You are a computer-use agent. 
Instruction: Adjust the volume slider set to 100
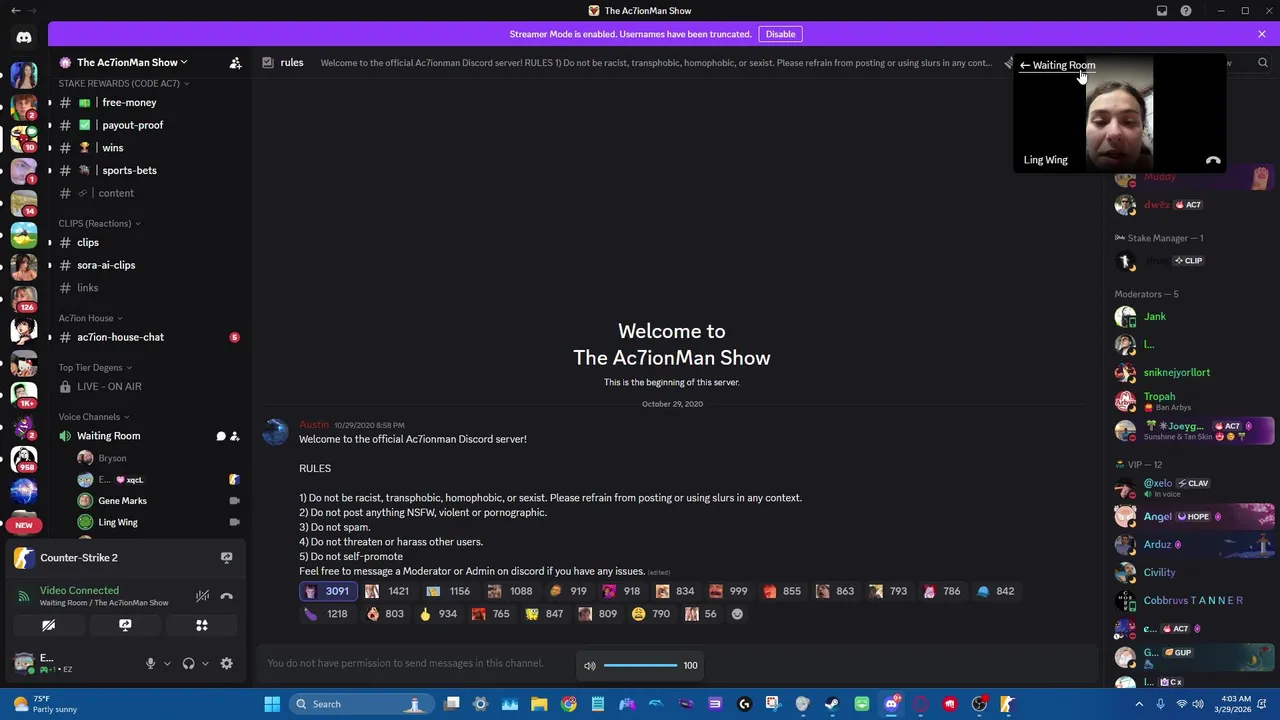640,666
